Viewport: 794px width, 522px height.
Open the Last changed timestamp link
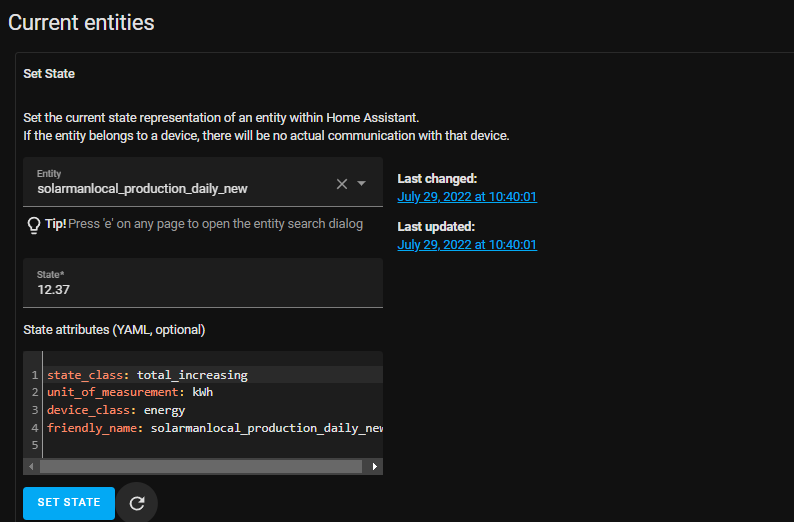(x=467, y=196)
